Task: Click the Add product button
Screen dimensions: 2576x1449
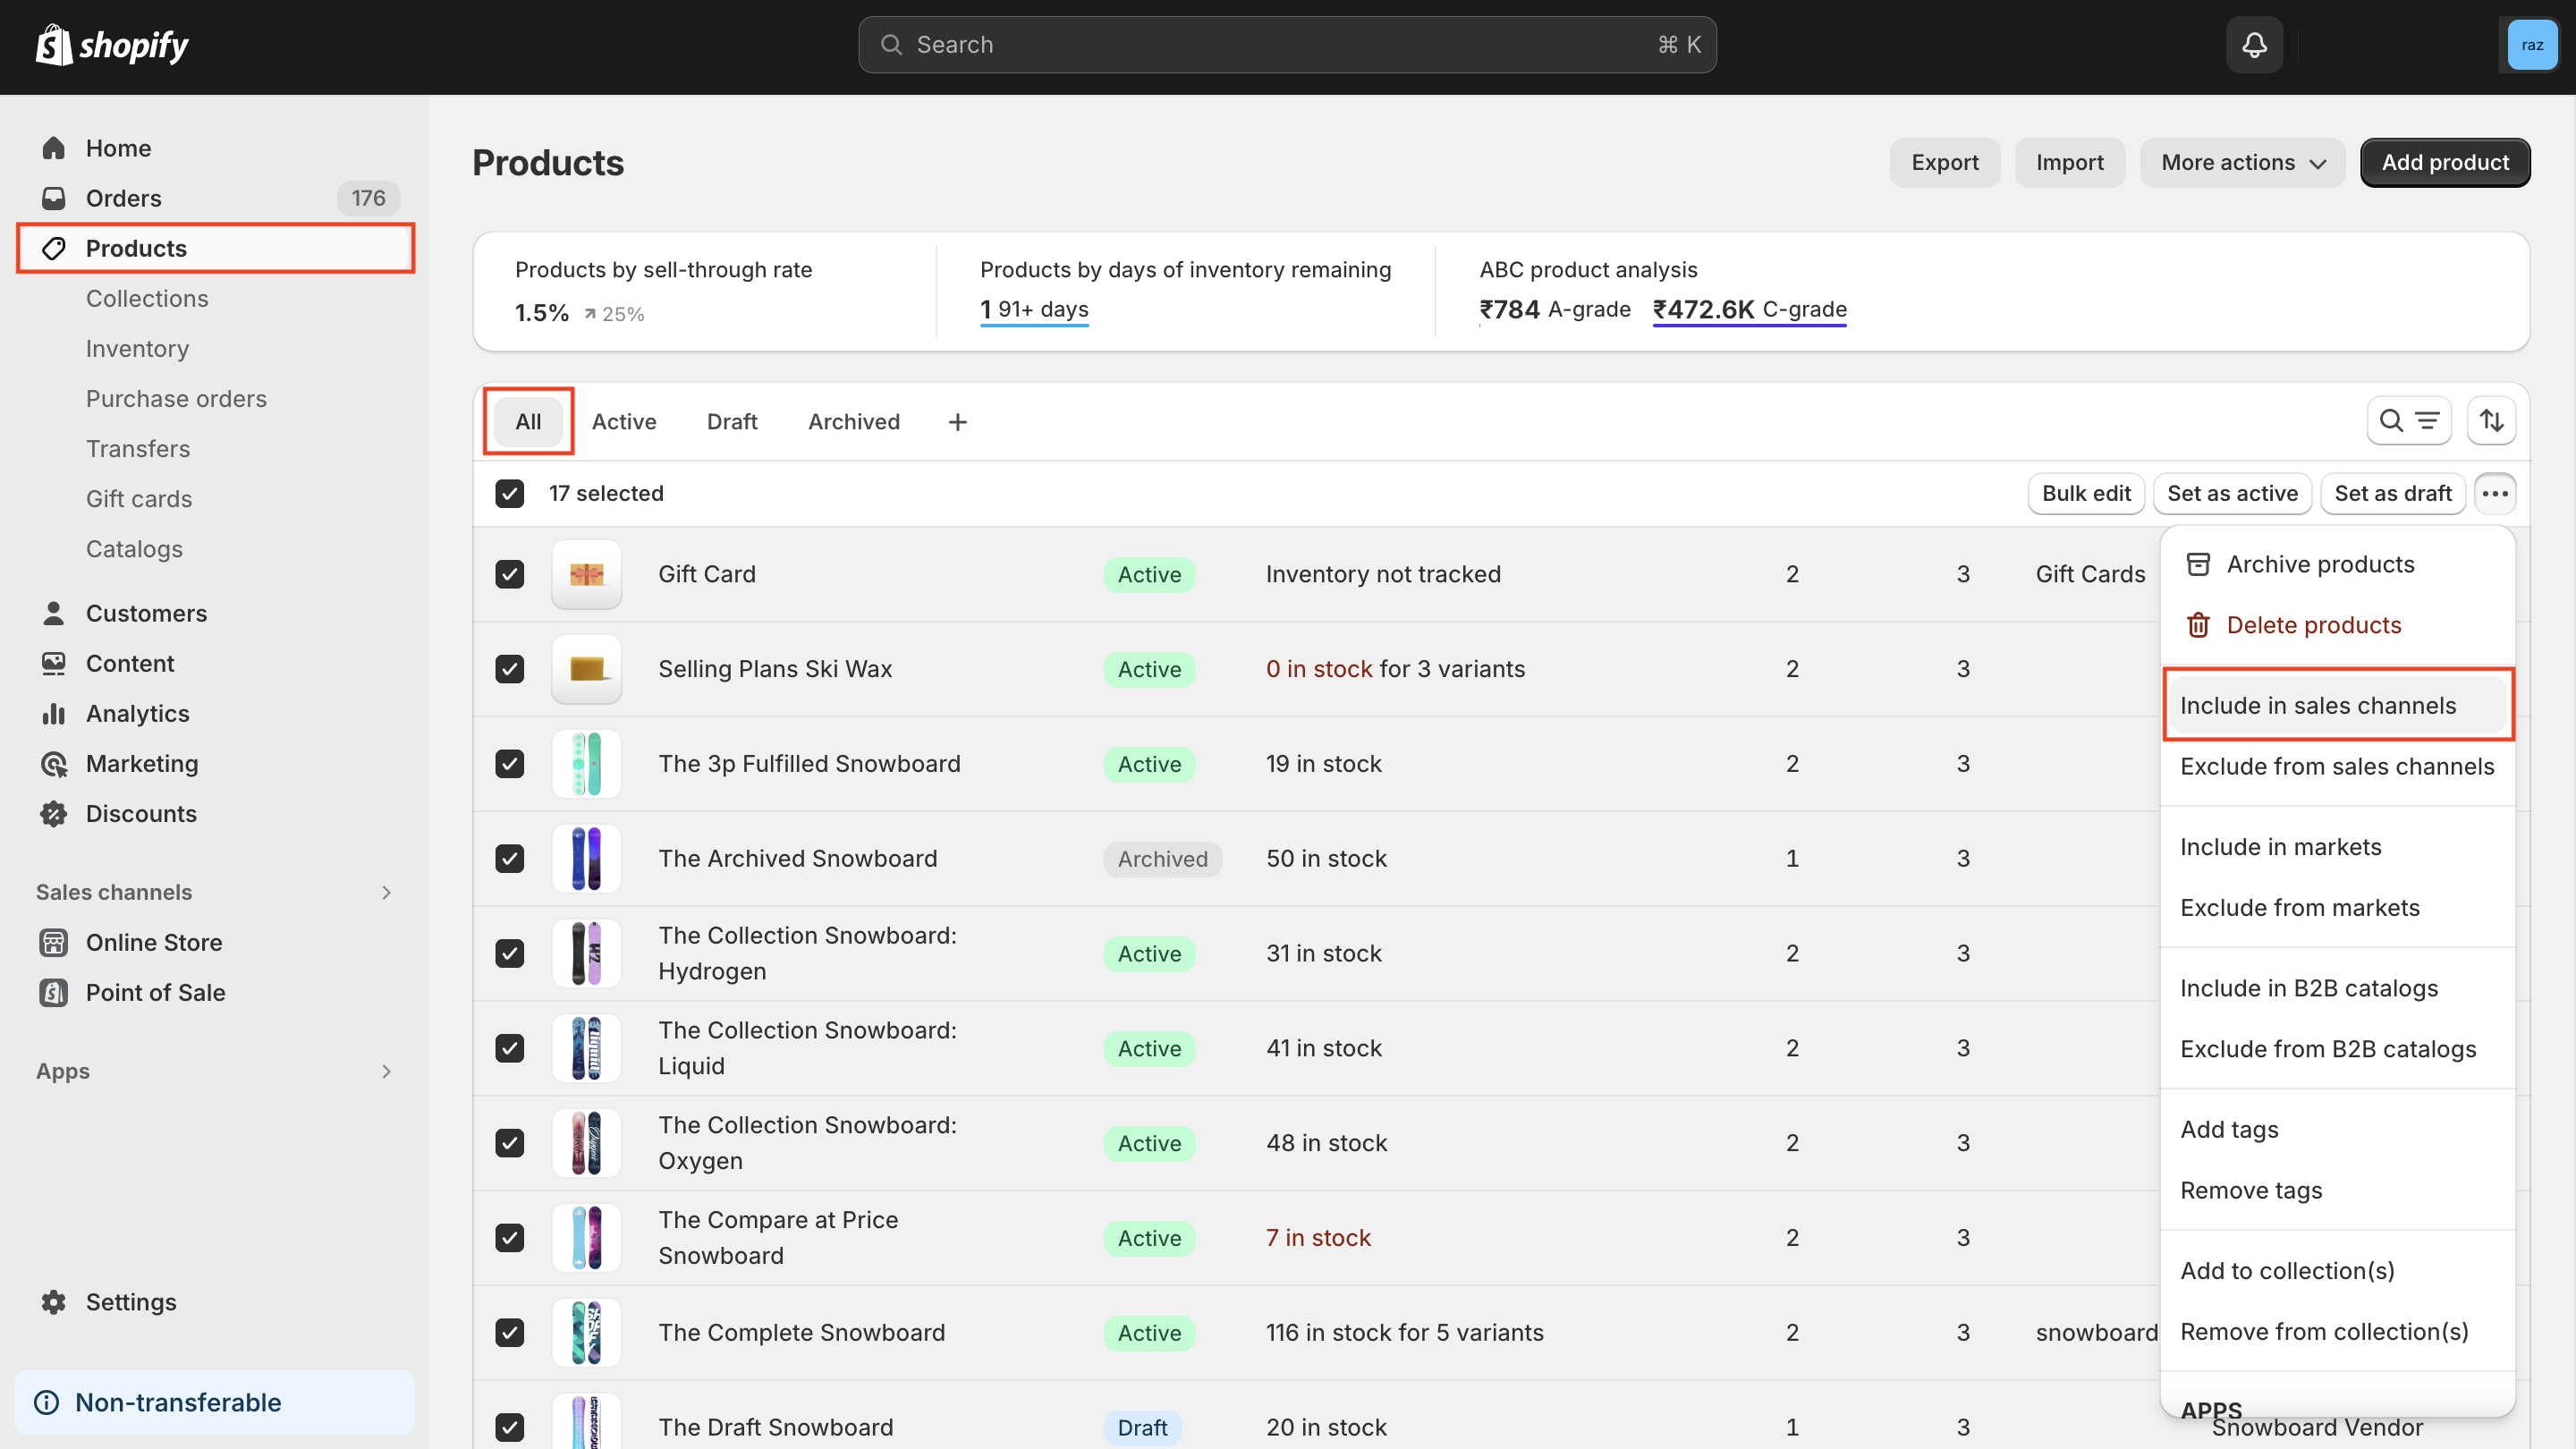Action: (2445, 163)
